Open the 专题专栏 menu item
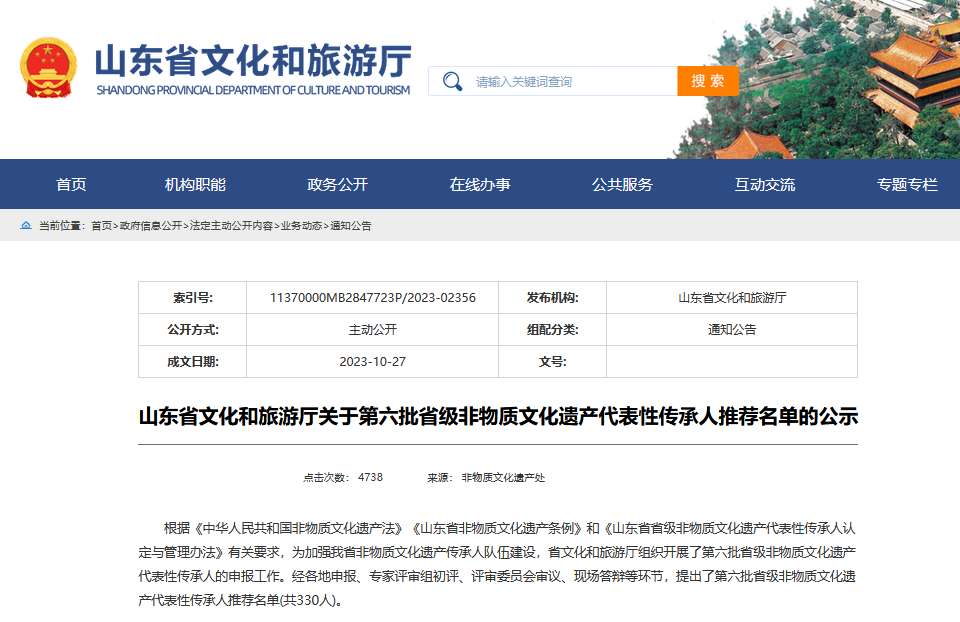 (x=907, y=184)
